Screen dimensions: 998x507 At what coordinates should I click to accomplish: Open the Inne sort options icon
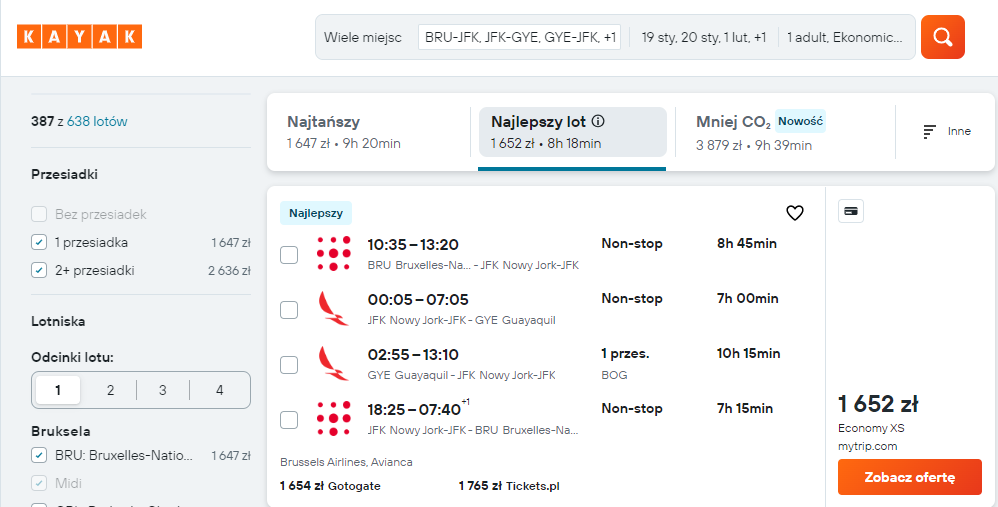pos(930,132)
